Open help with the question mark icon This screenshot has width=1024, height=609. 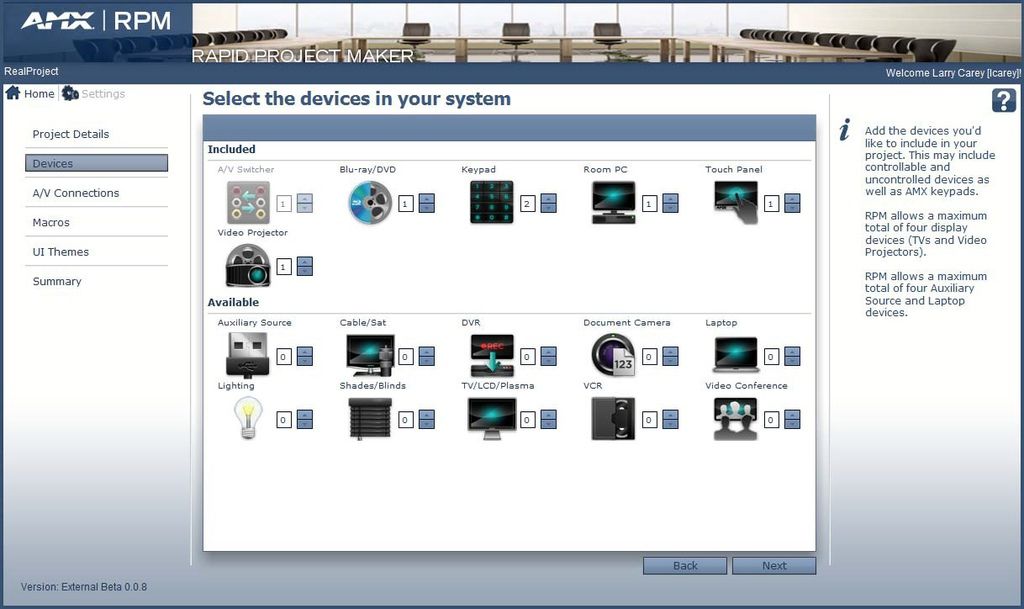[1004, 101]
